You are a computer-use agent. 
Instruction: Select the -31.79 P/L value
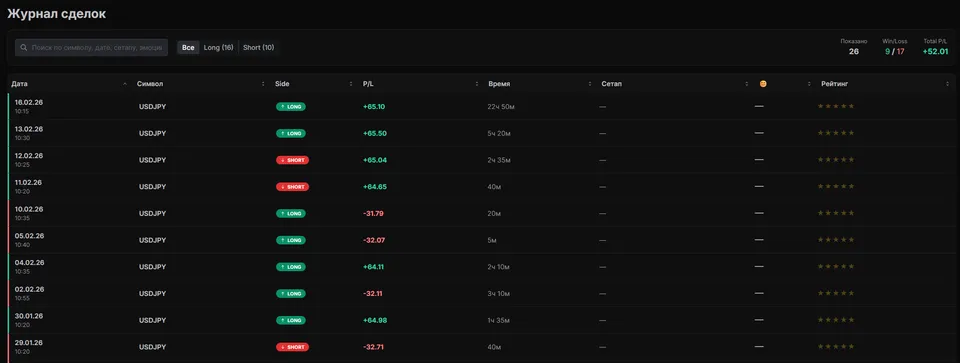coord(373,214)
